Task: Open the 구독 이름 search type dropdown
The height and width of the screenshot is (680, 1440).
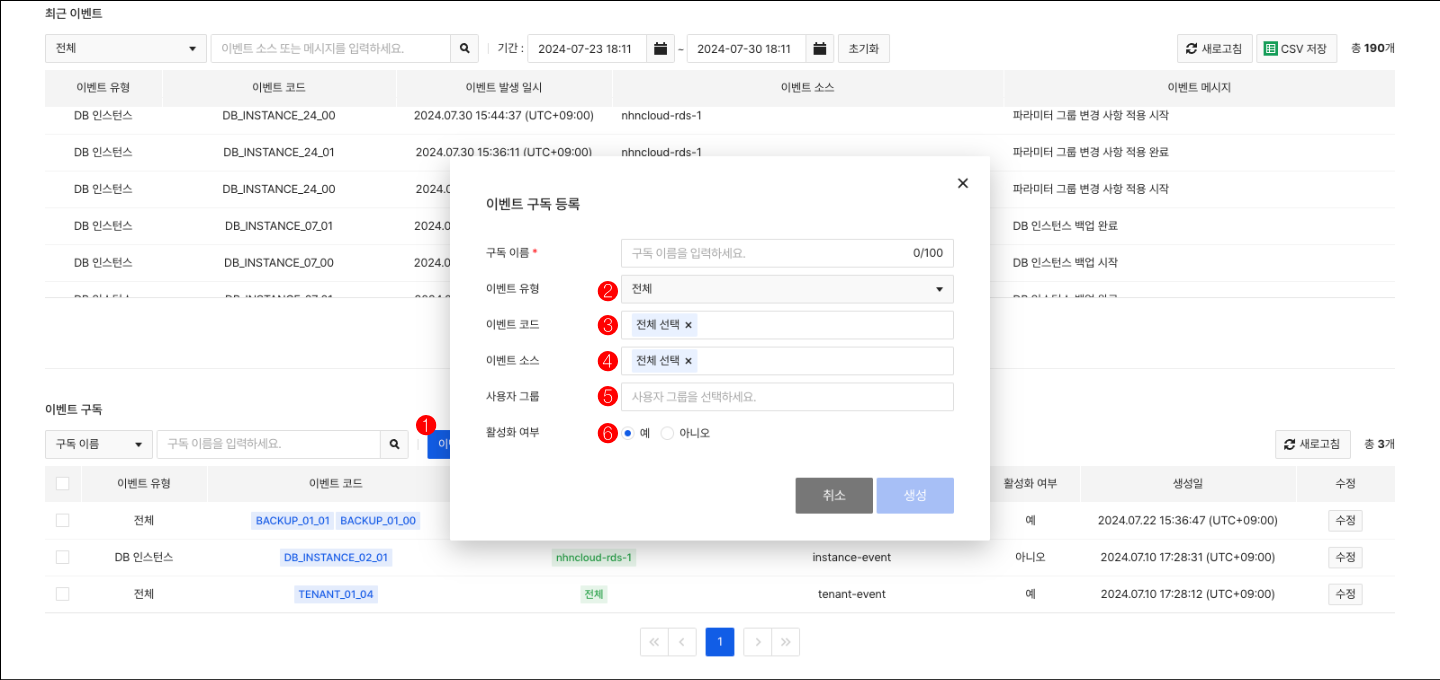Action: click(x=99, y=444)
